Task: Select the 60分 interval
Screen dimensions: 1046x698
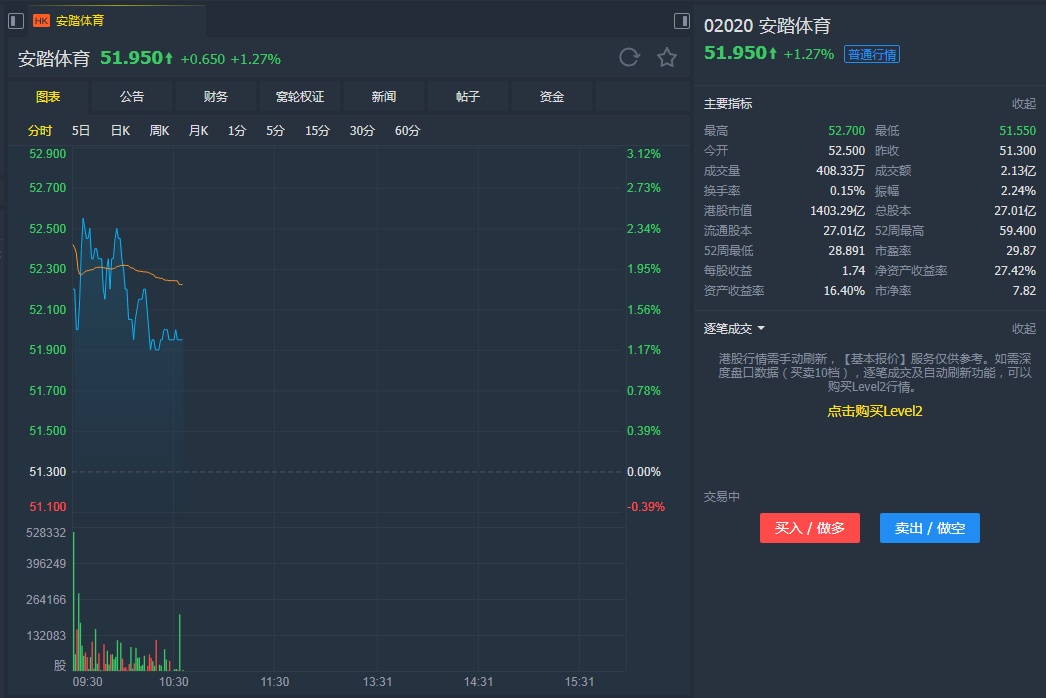Action: [408, 131]
